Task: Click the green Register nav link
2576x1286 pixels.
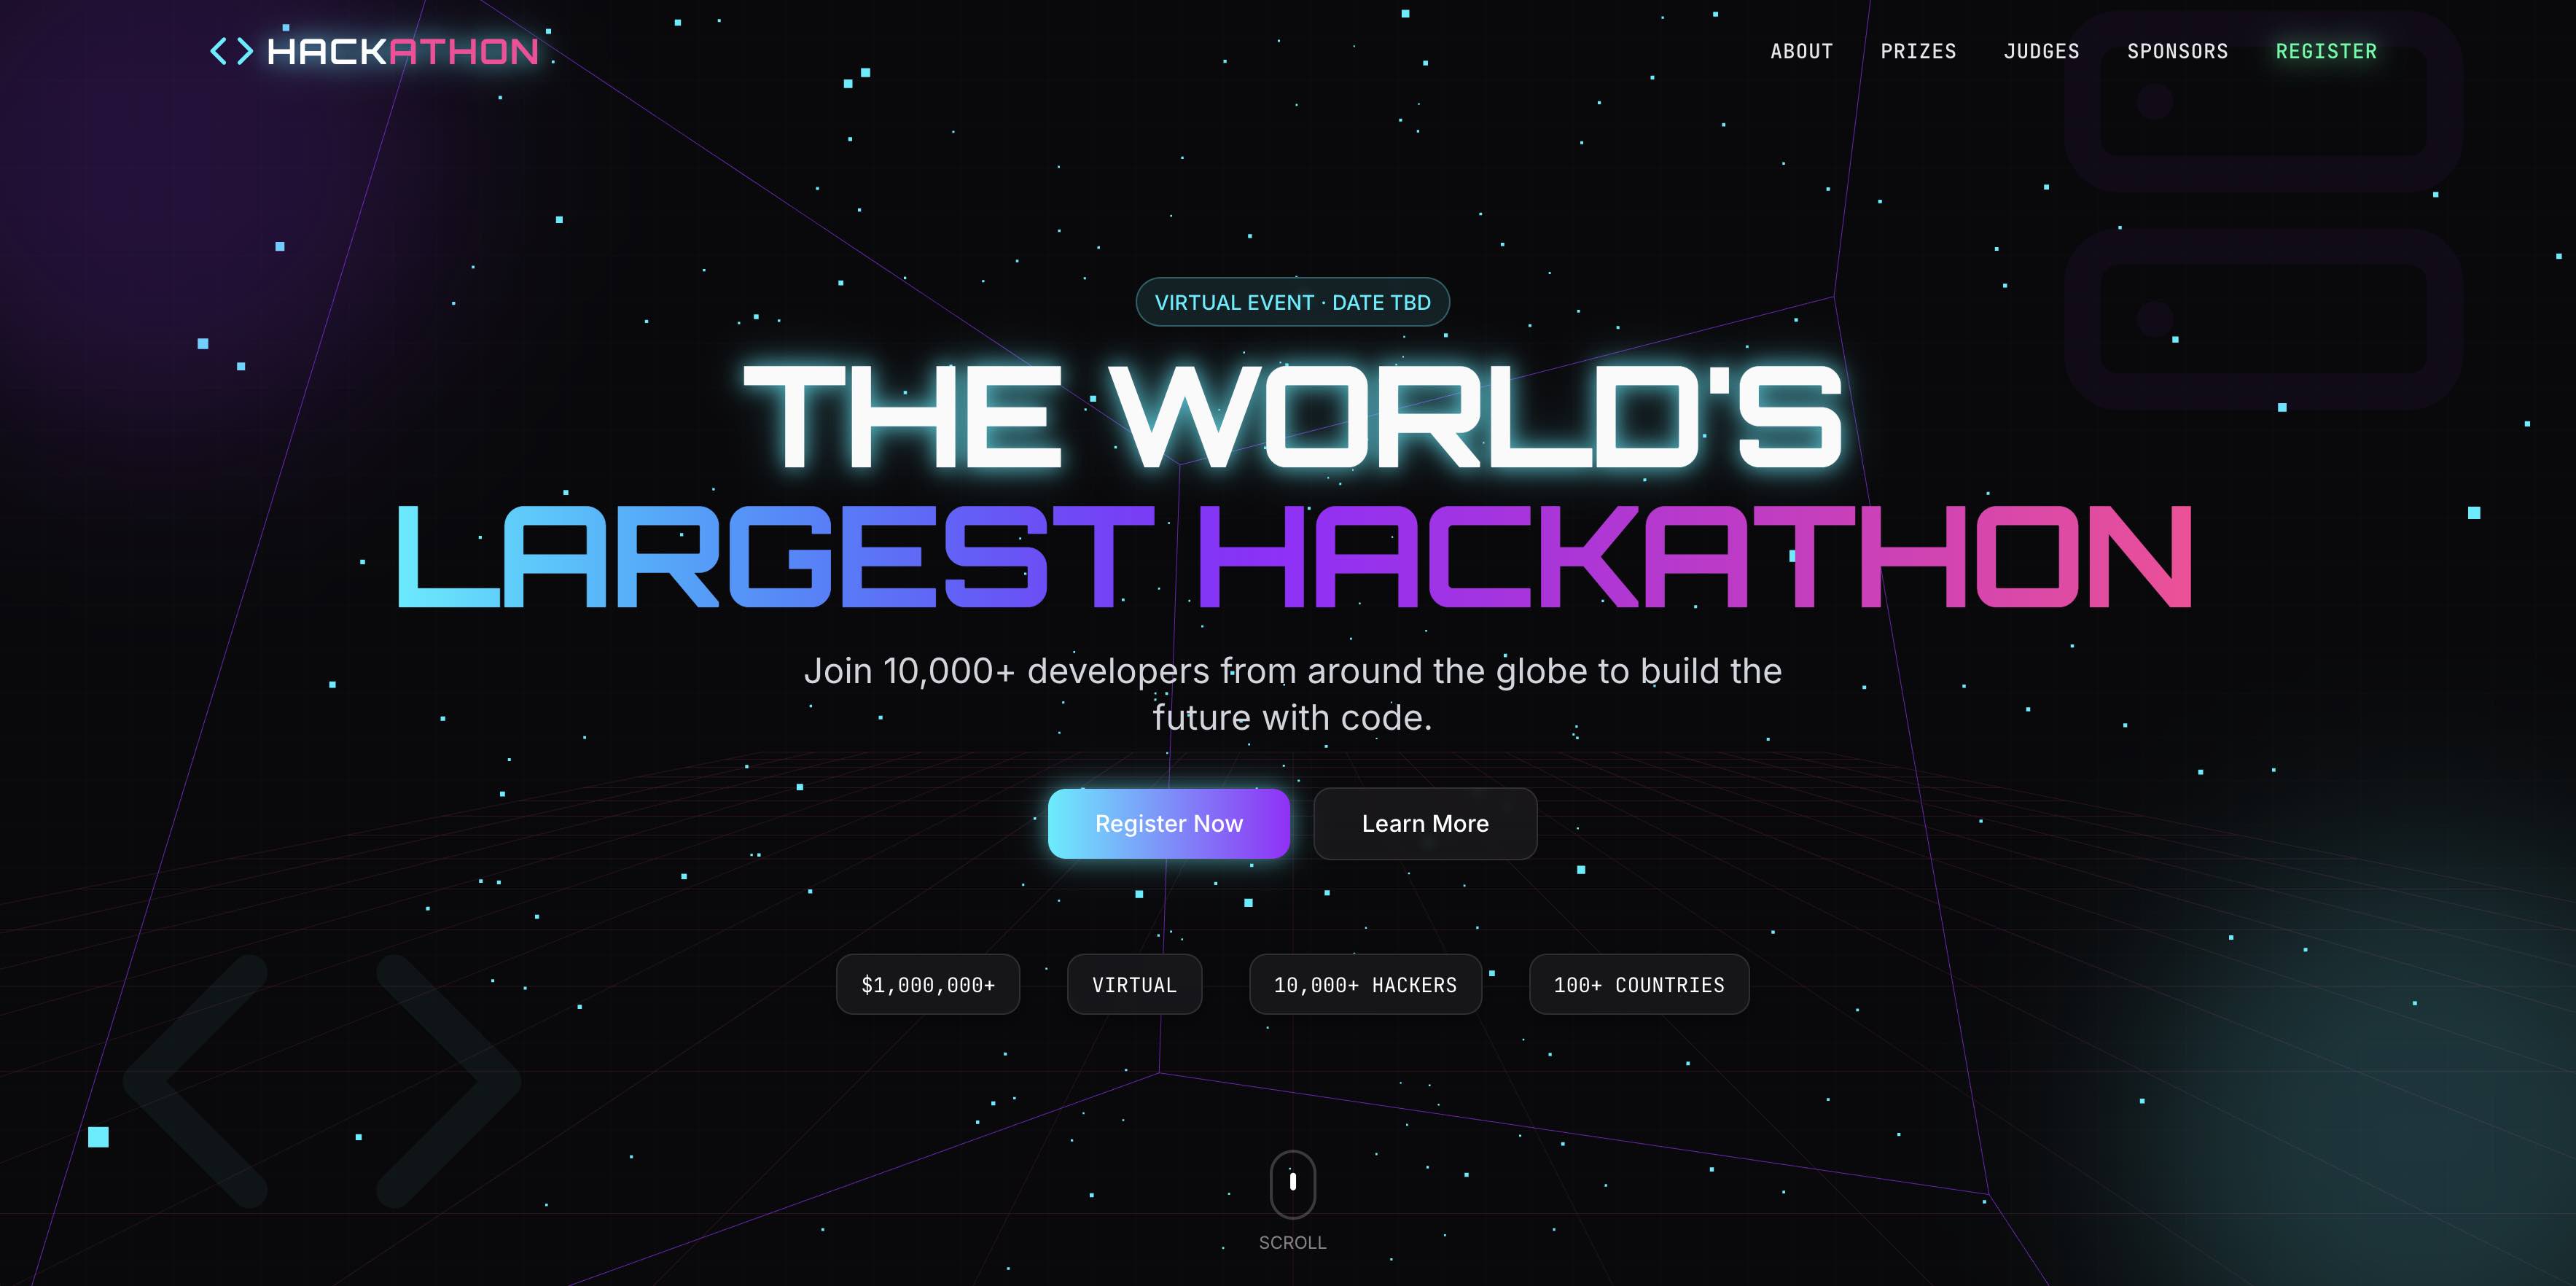Action: (2326, 51)
